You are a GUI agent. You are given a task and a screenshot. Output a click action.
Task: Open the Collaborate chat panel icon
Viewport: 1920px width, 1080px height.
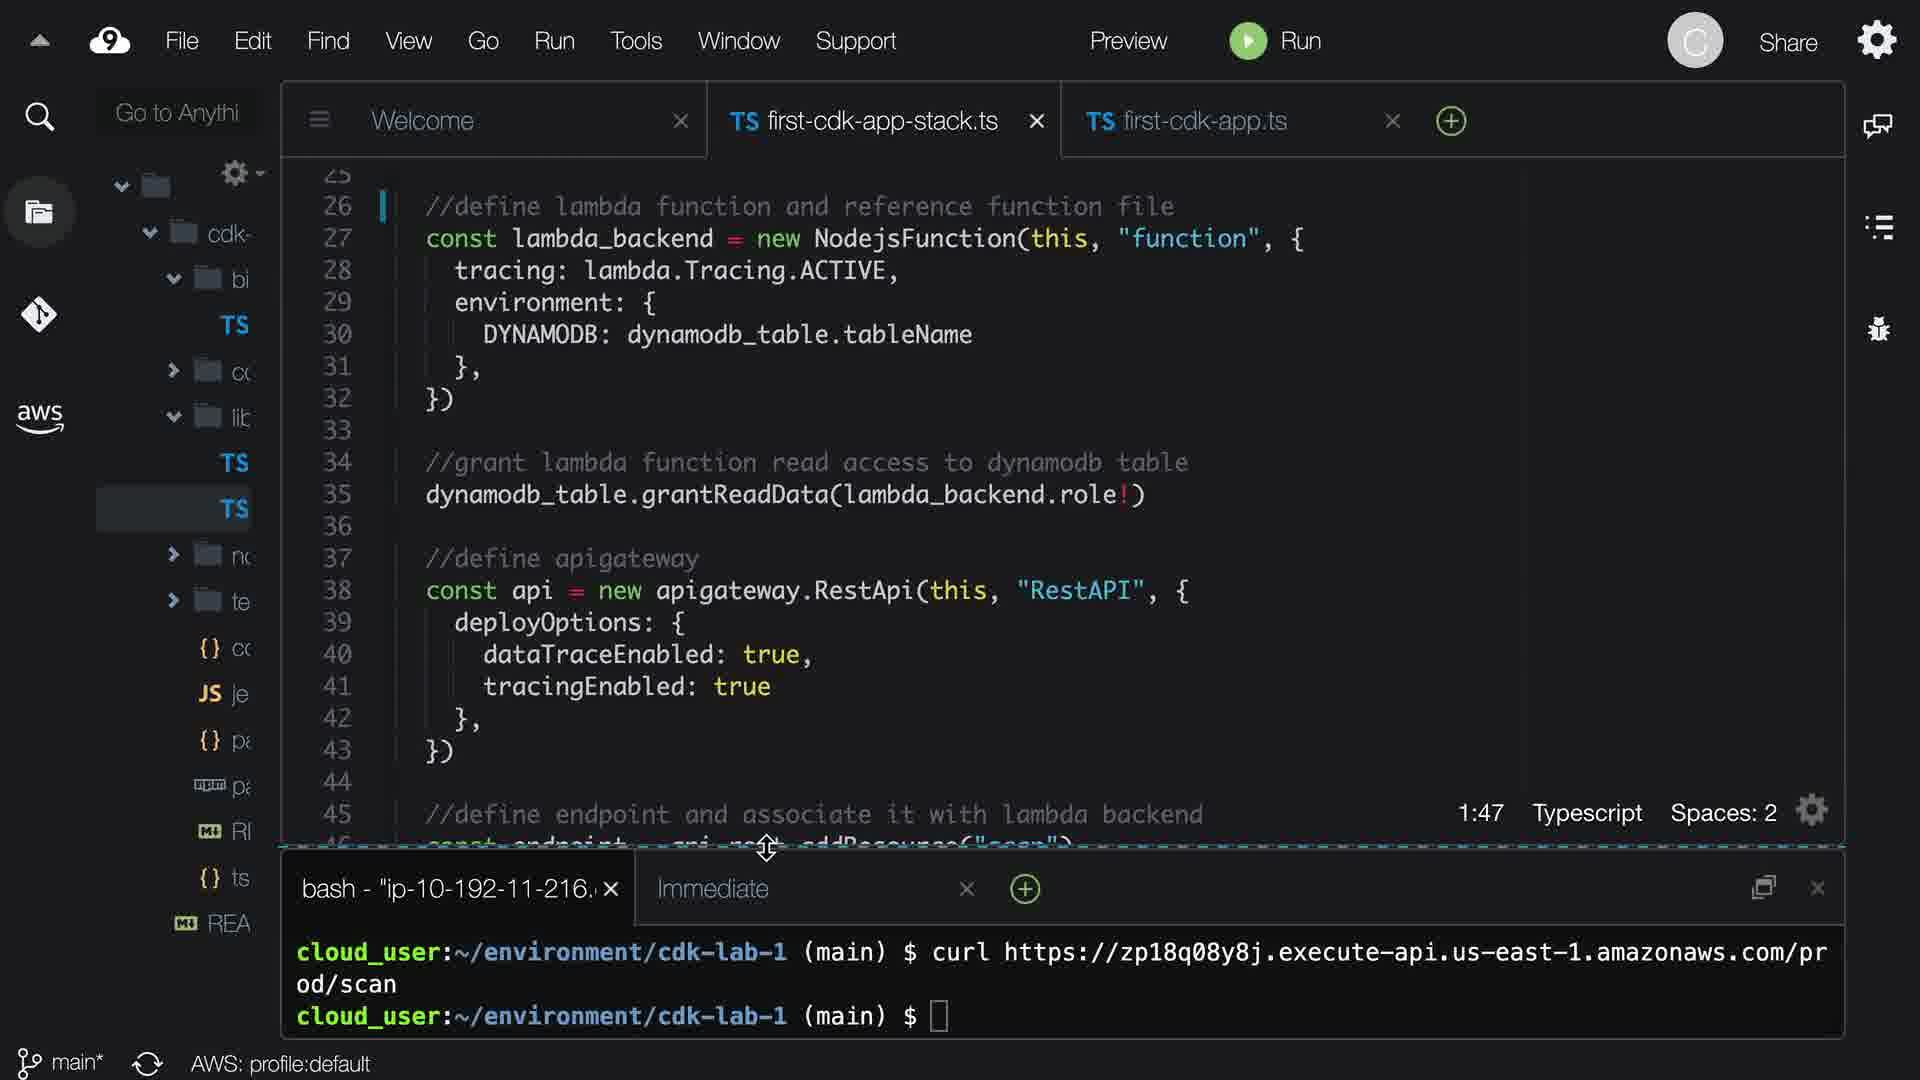tap(1878, 125)
